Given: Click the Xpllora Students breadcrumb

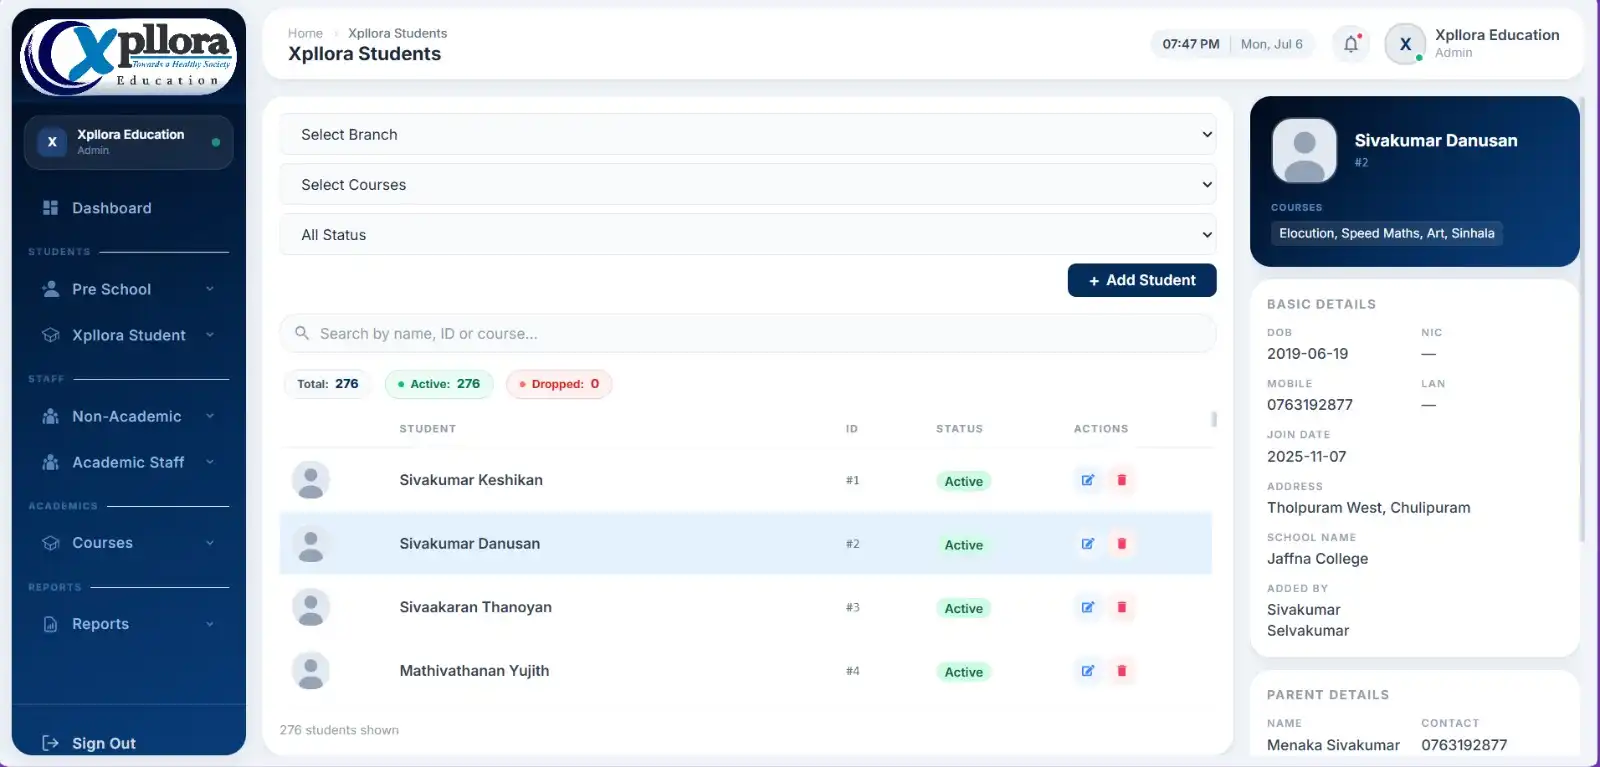Looking at the screenshot, I should point(397,33).
